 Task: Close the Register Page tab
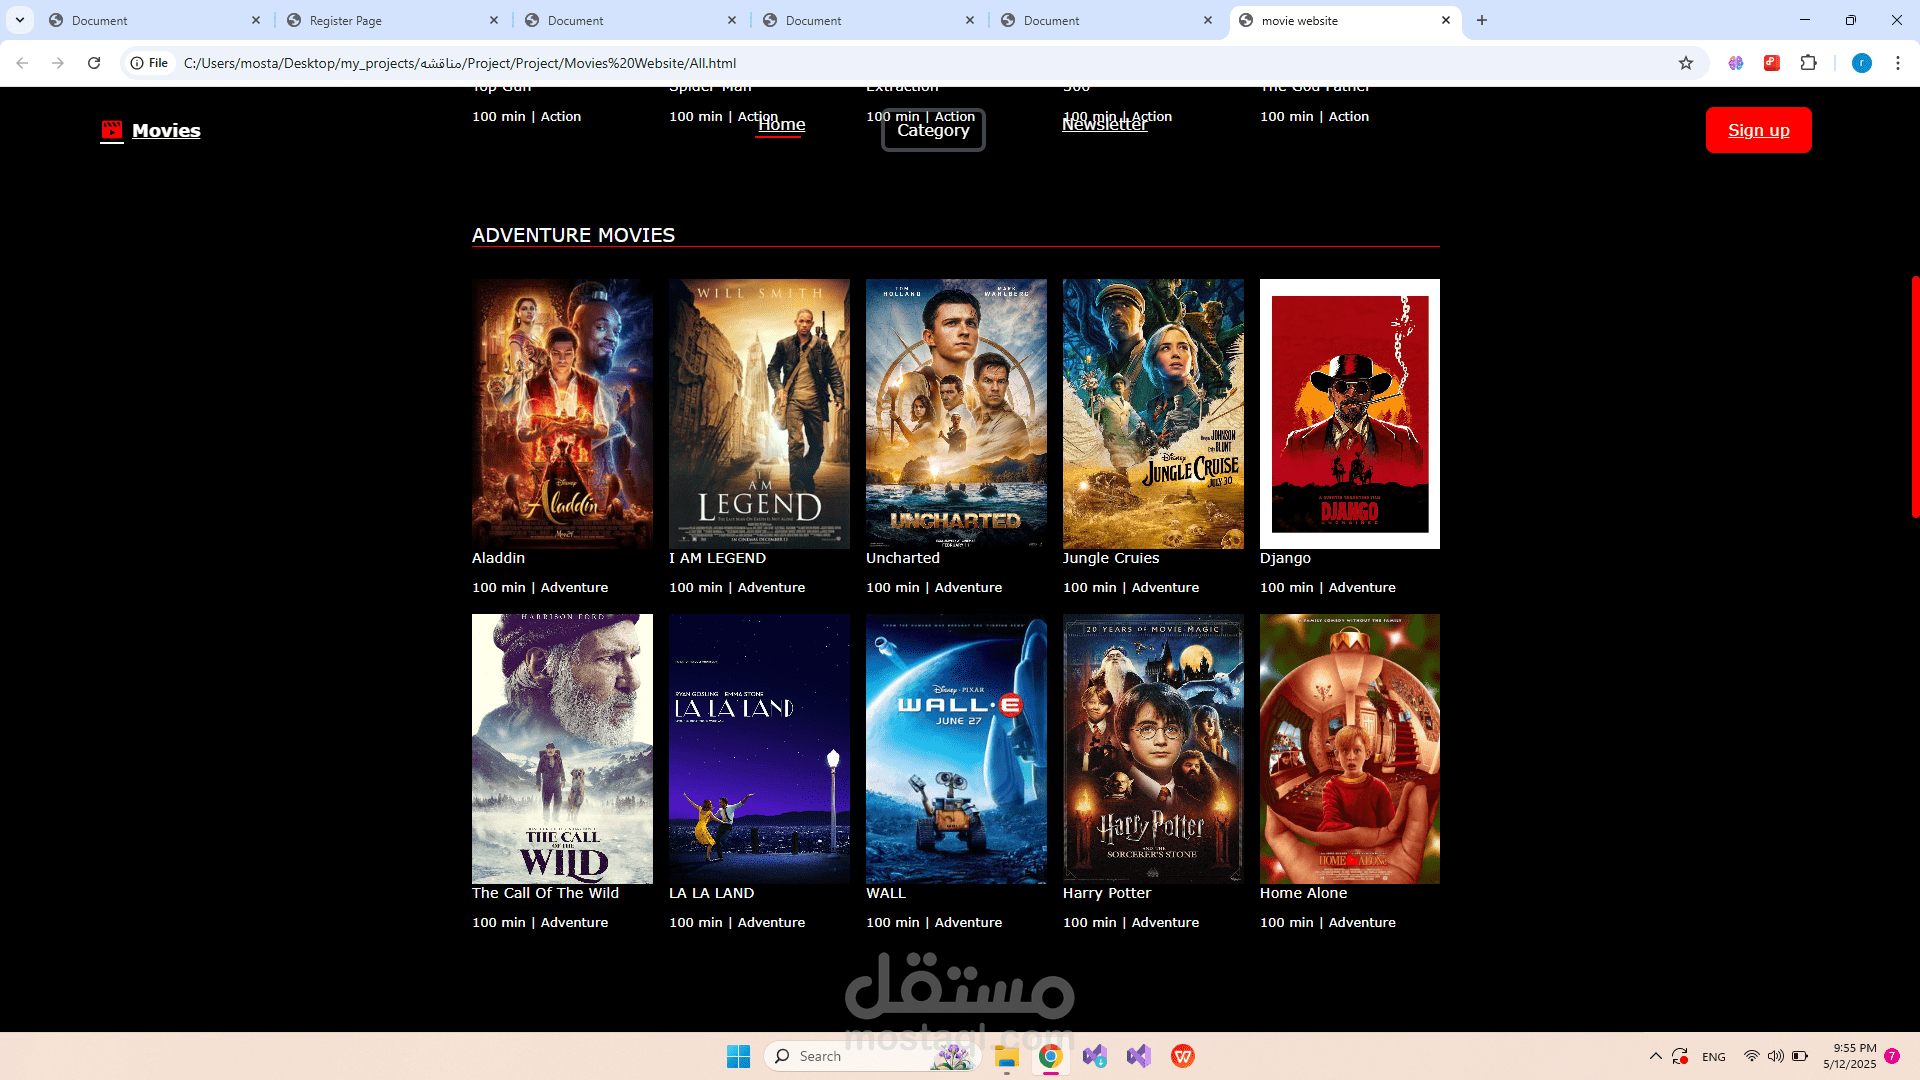[x=494, y=20]
